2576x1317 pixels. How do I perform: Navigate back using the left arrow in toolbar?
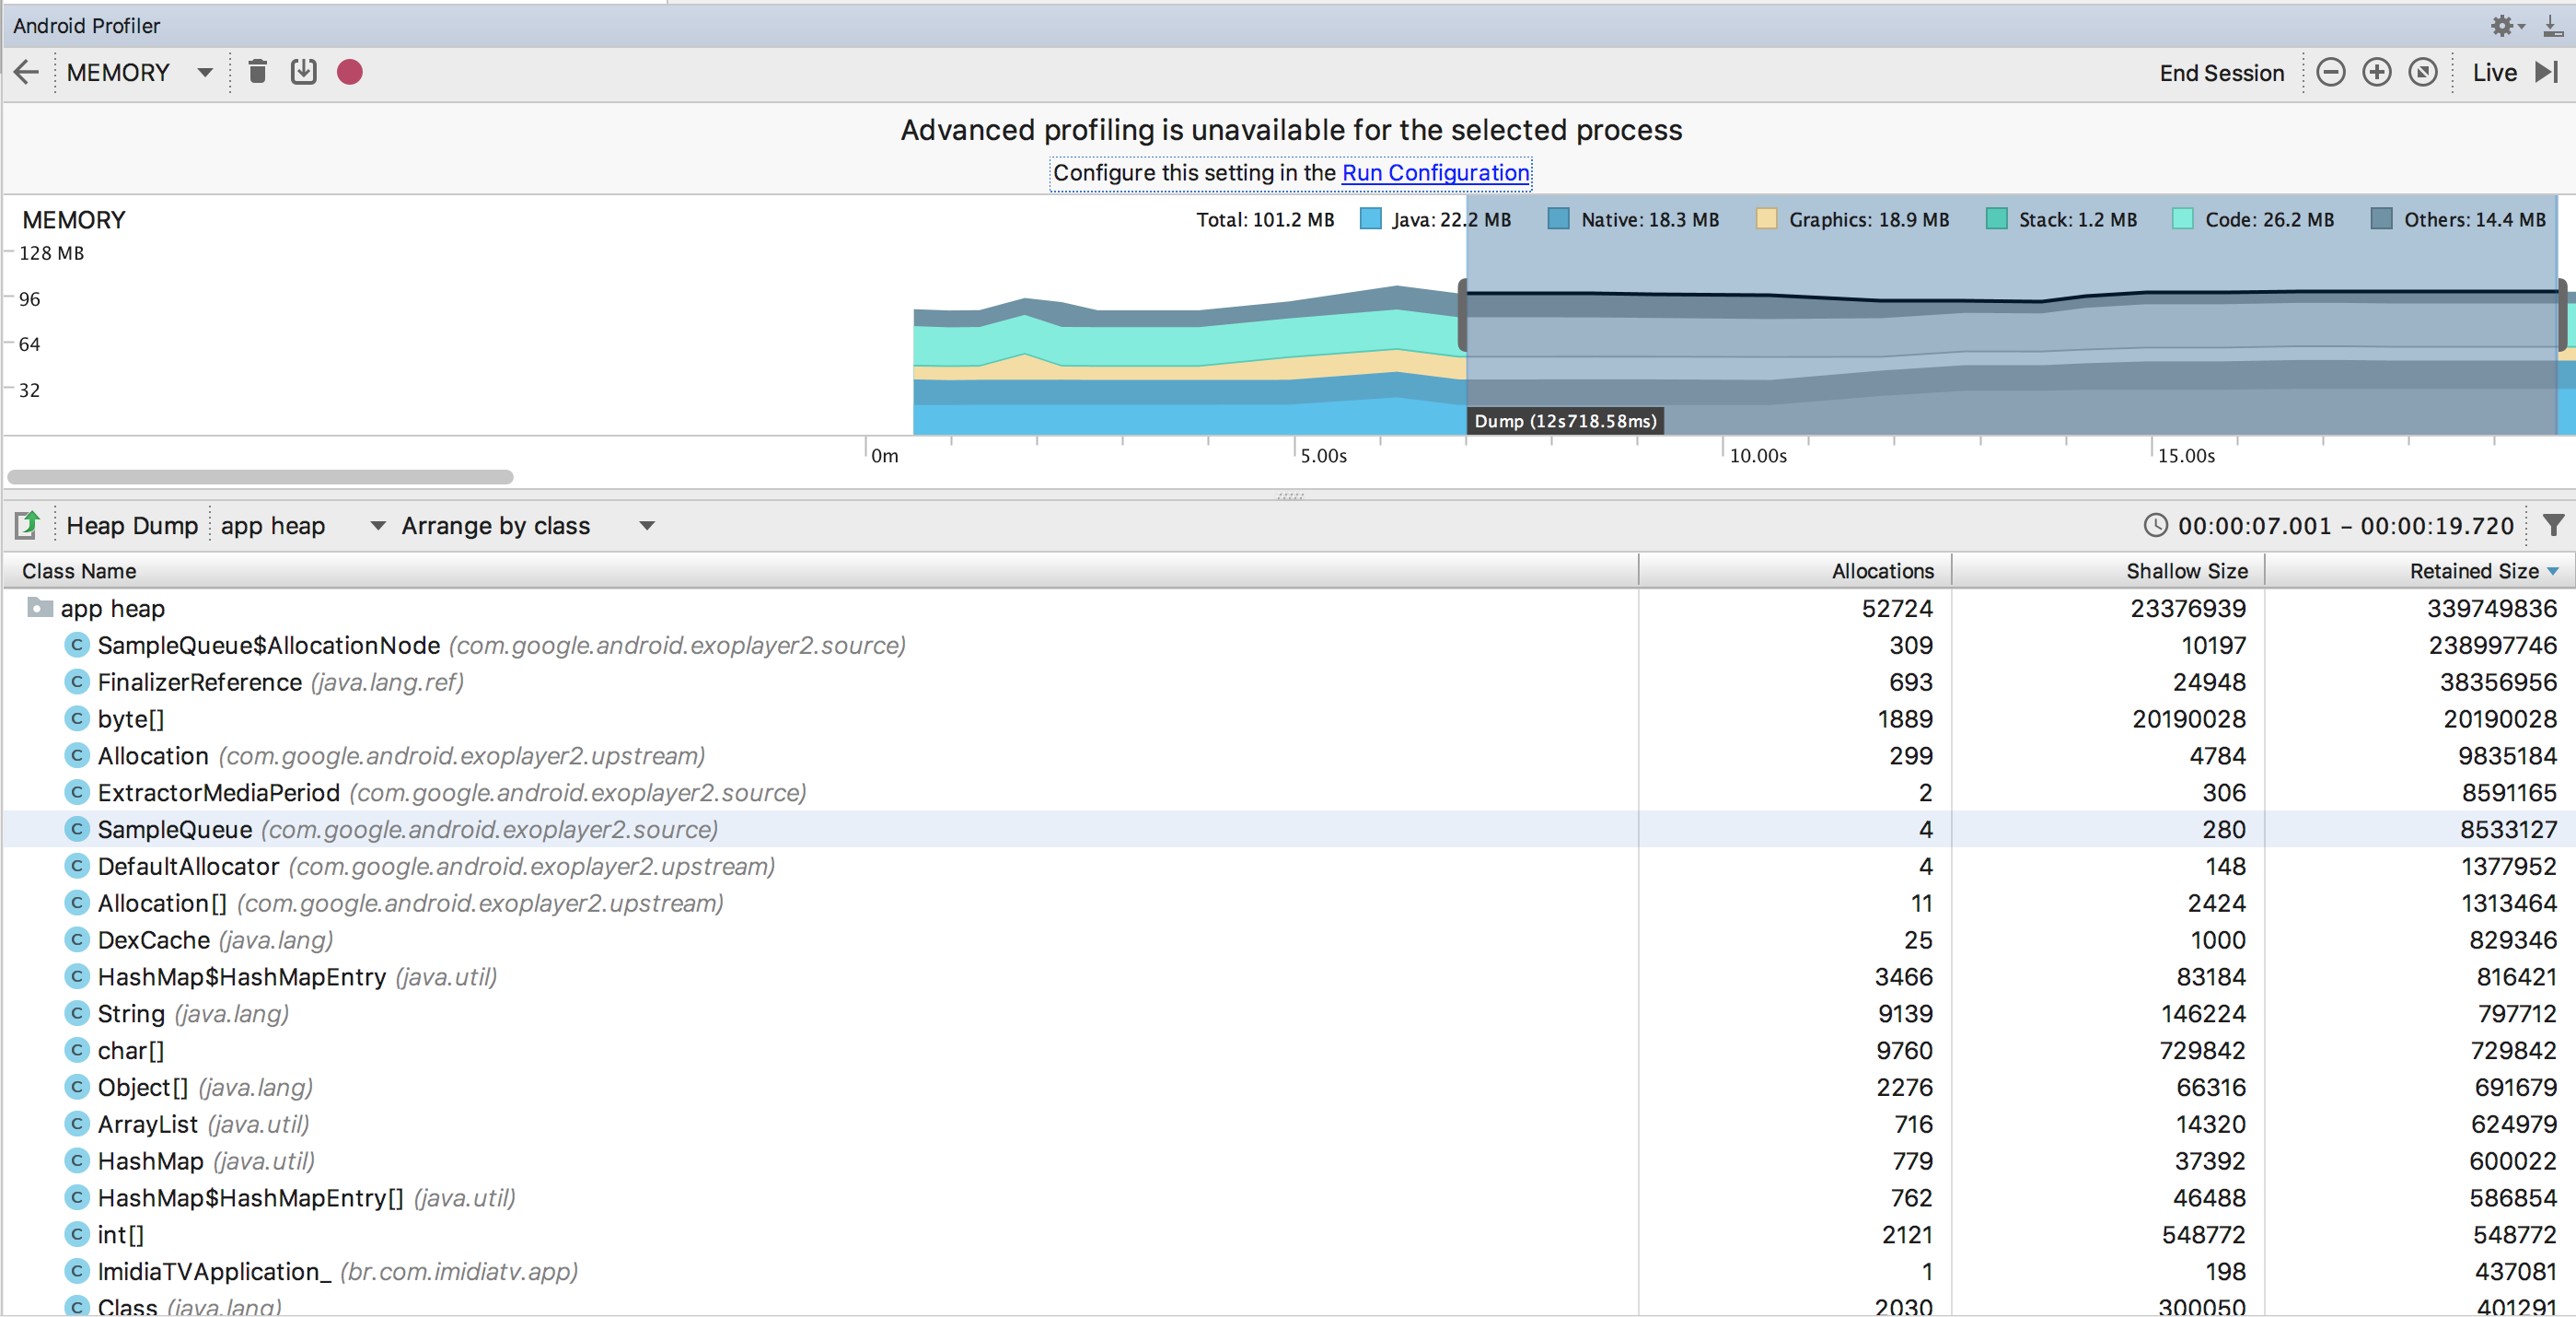tap(26, 72)
